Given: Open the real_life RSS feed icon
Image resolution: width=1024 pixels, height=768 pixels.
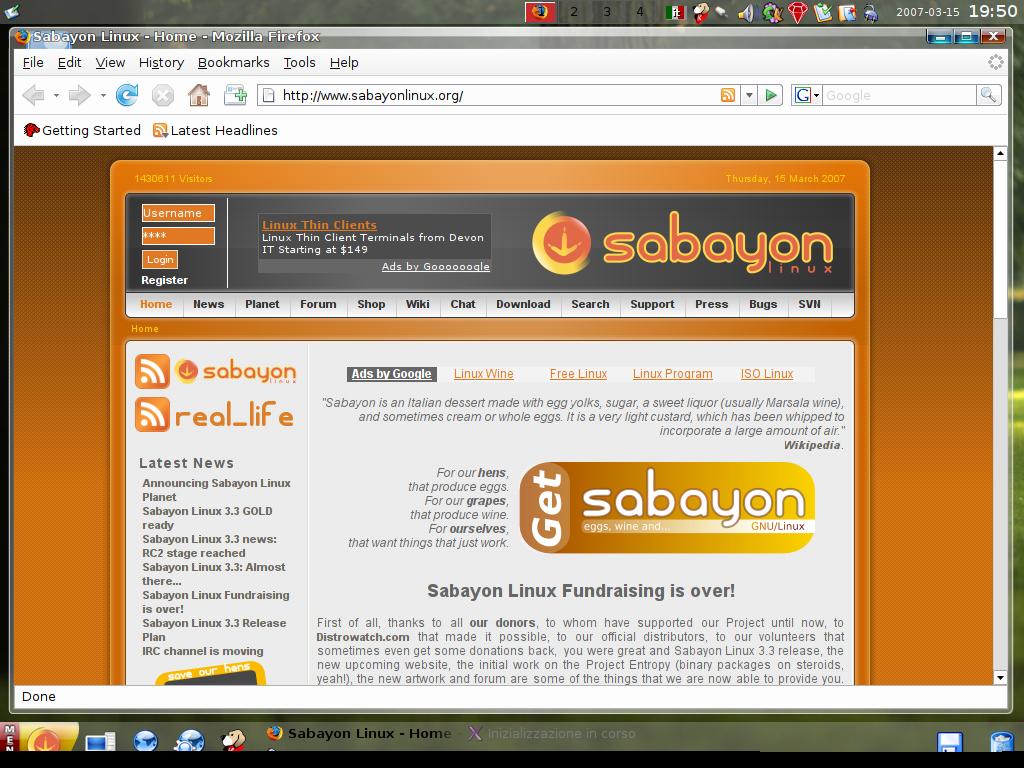Looking at the screenshot, I should pos(152,414).
